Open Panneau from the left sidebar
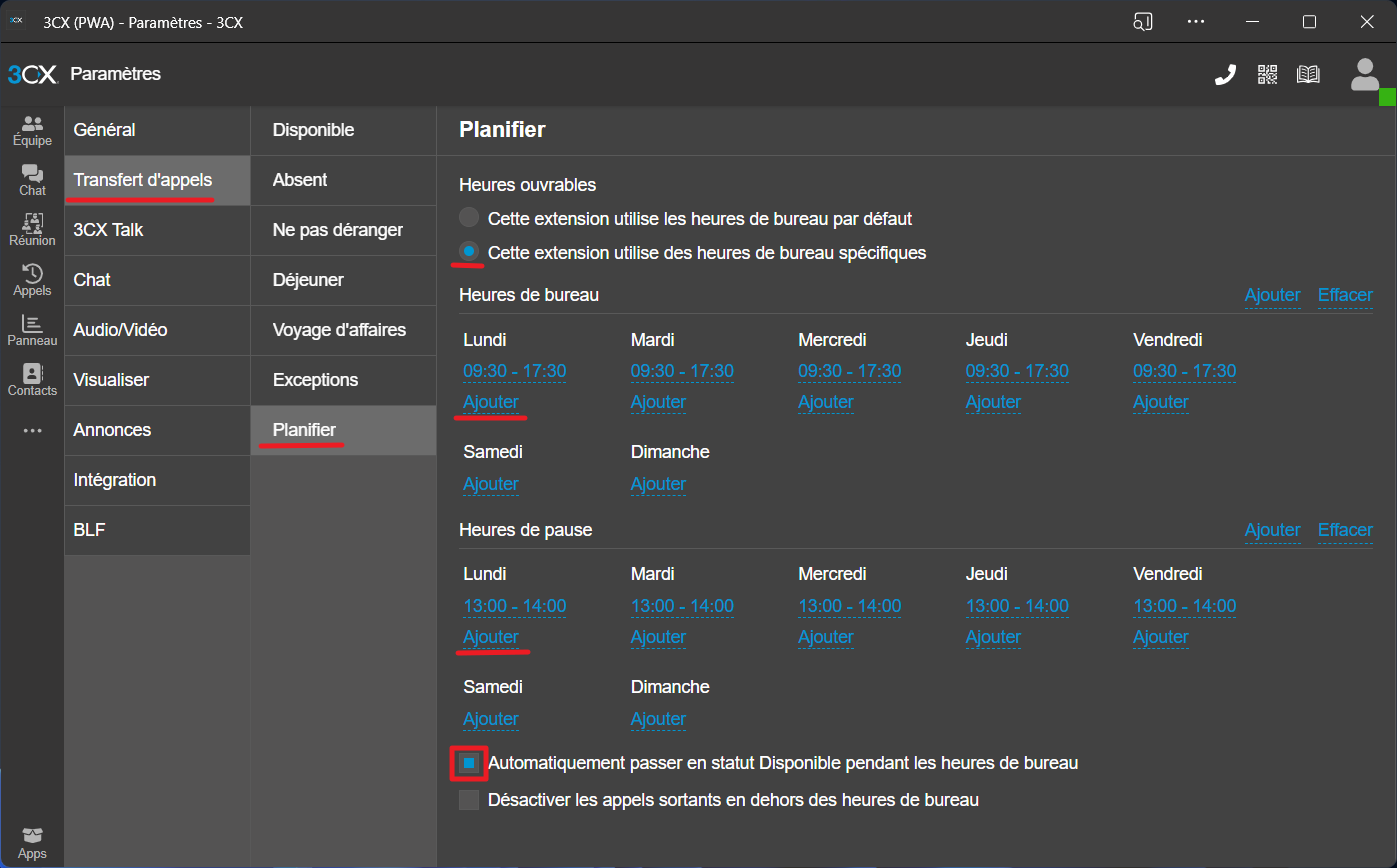 tap(32, 331)
